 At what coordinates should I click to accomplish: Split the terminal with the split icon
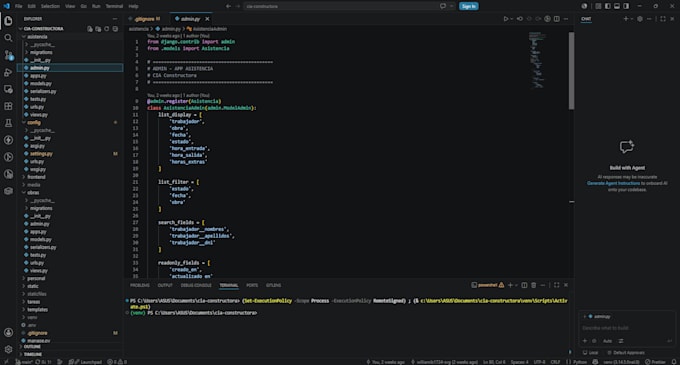(524, 285)
